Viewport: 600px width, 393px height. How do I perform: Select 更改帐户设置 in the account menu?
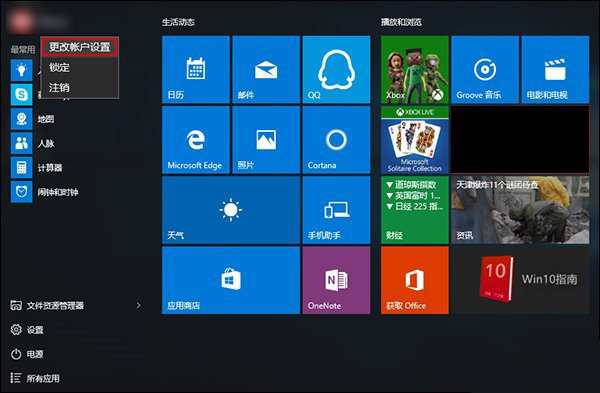pos(80,47)
